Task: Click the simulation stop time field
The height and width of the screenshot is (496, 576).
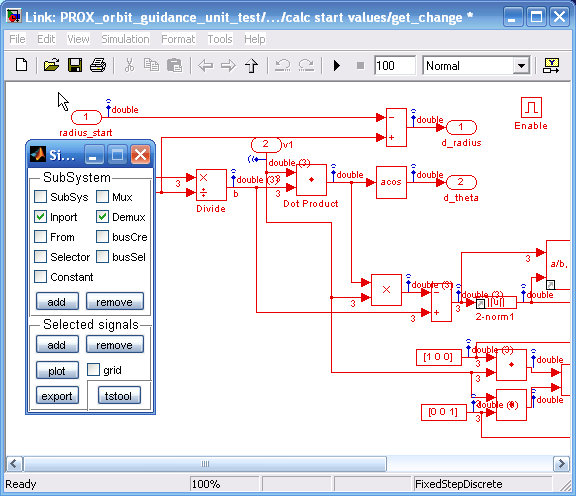Action: point(395,66)
